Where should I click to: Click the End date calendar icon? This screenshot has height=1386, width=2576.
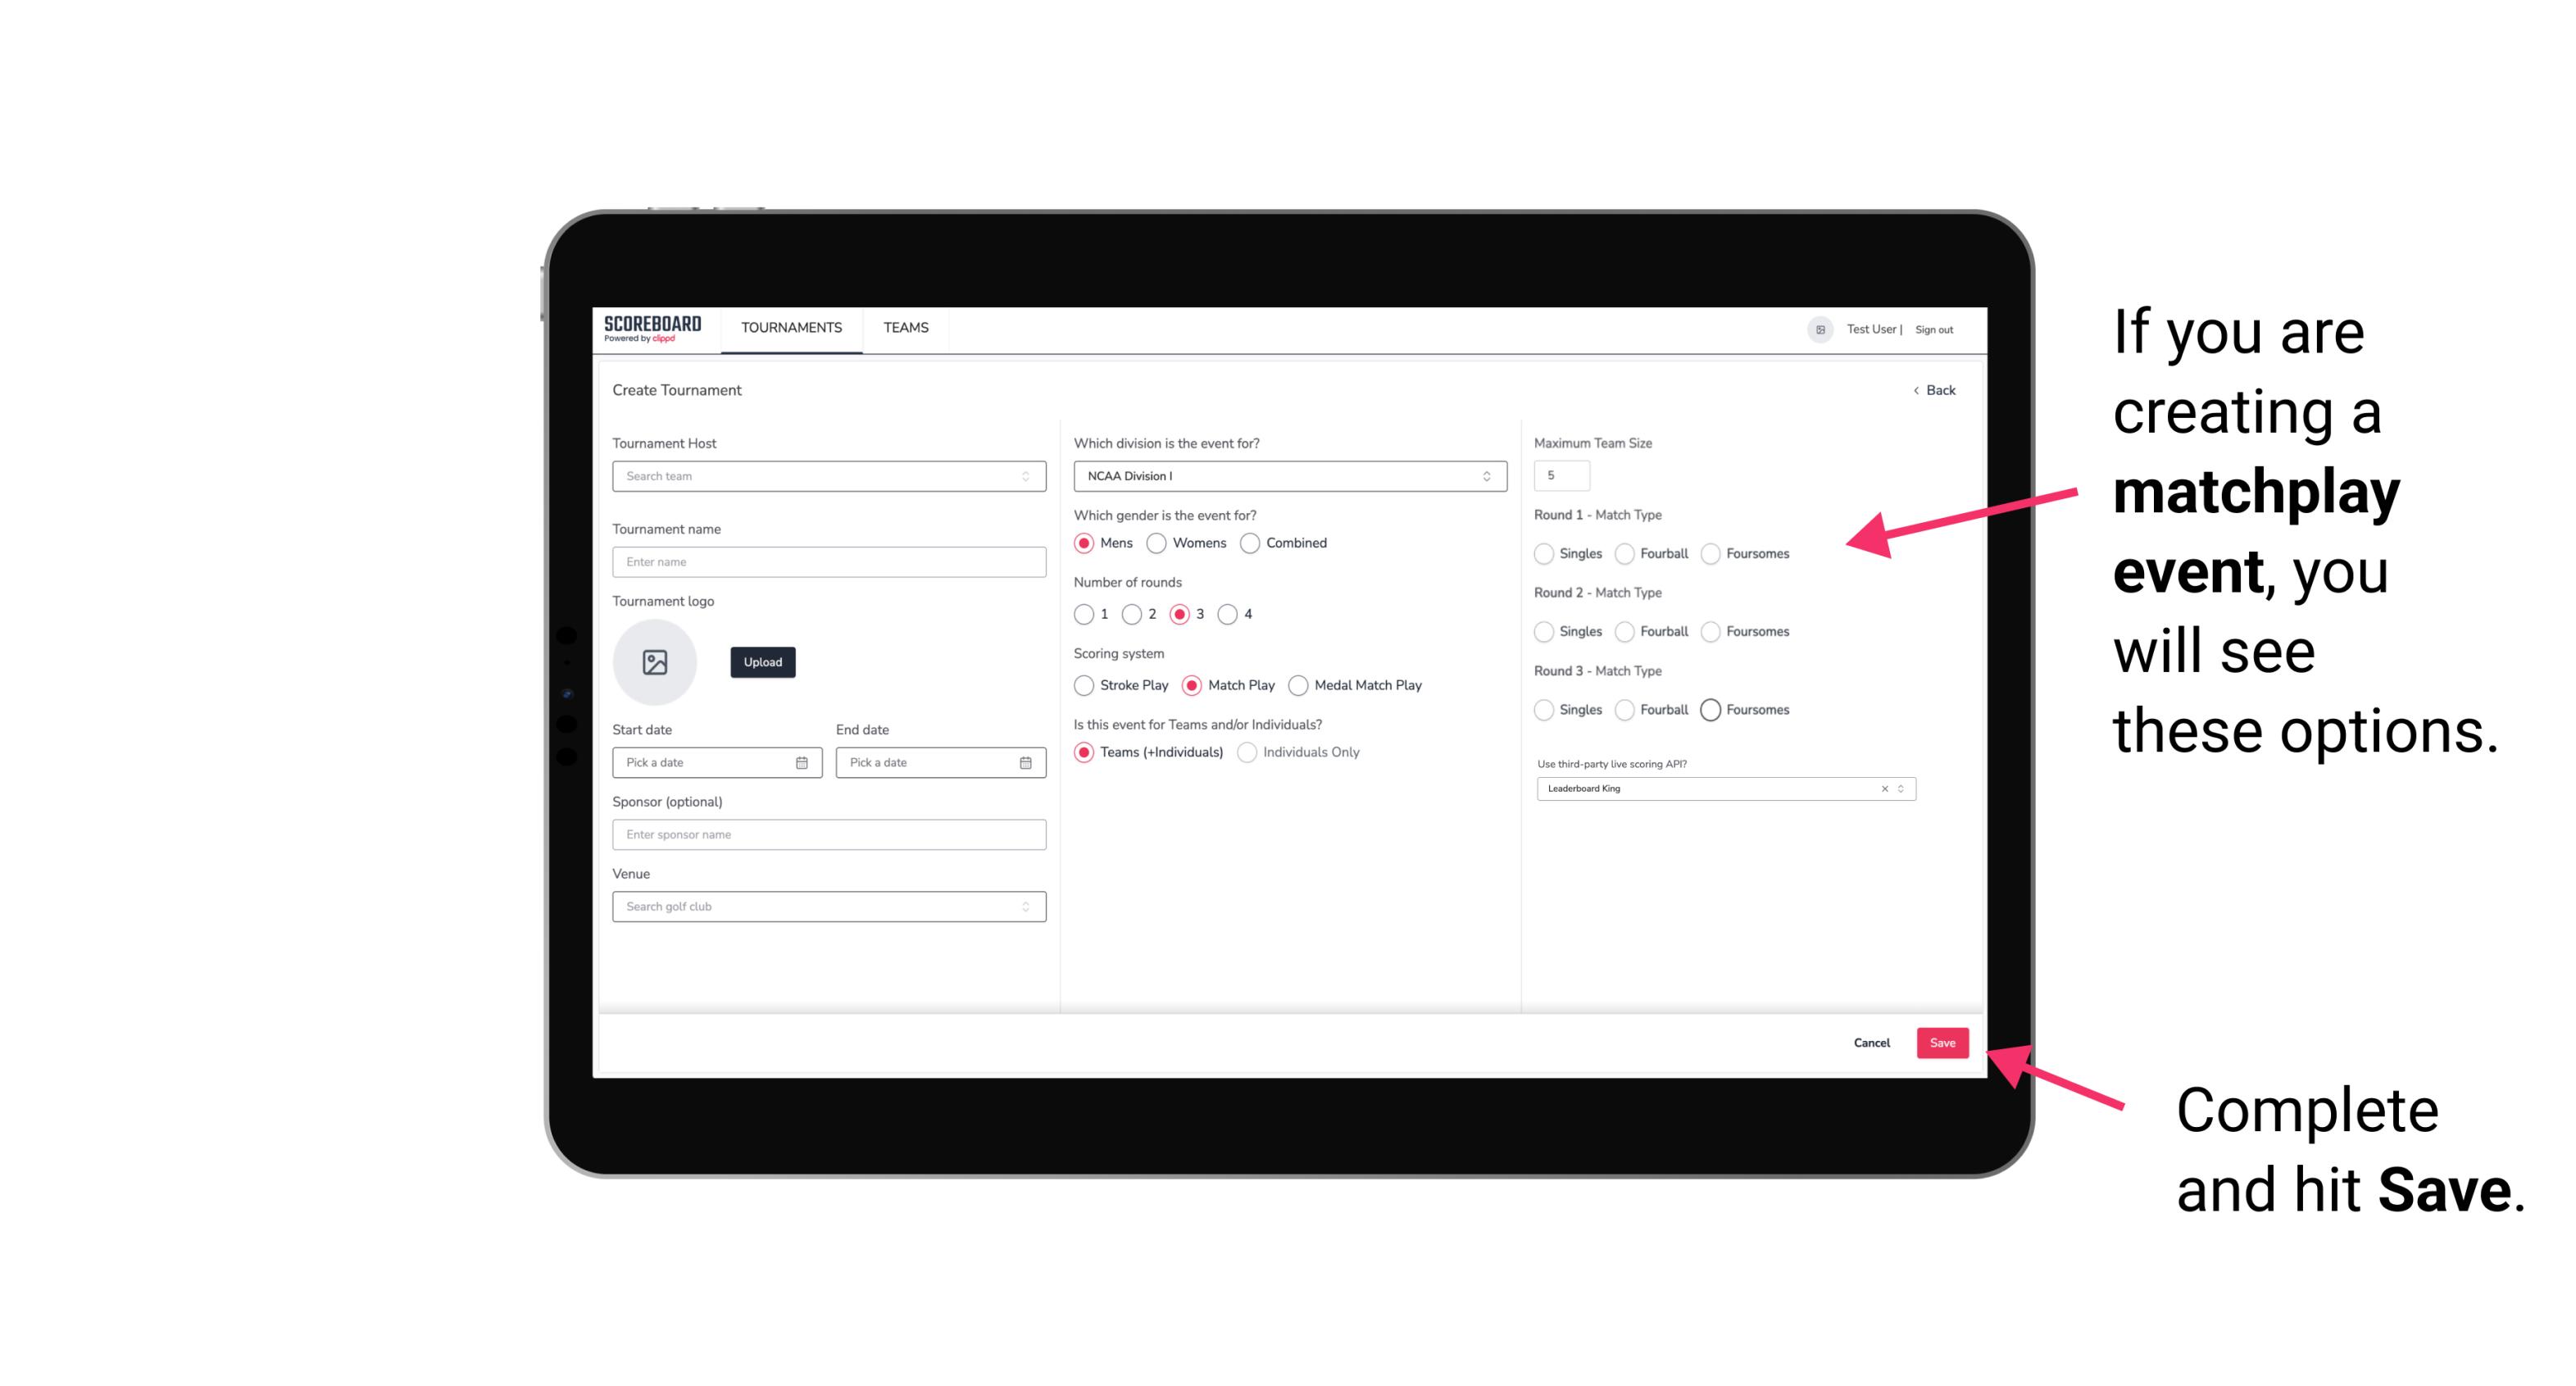pos(1025,761)
